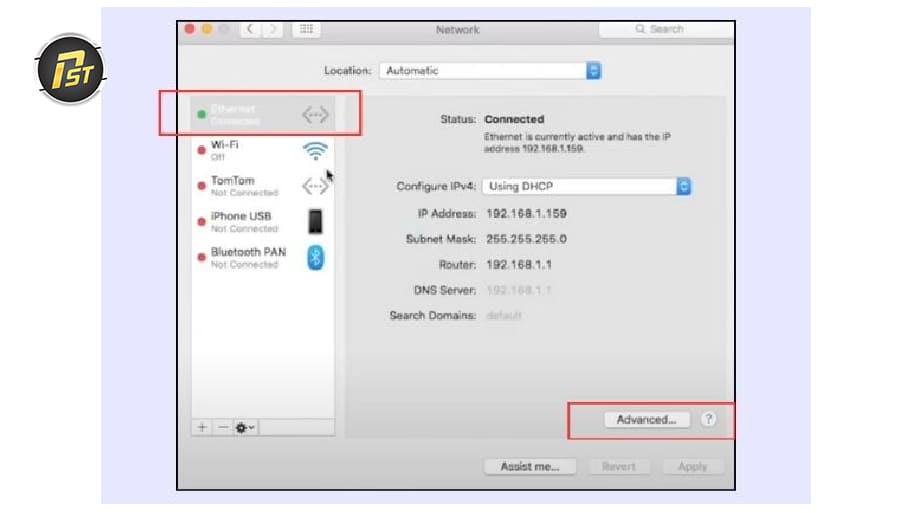Click the Apply button
This screenshot has height=513, width=912.
692,466
